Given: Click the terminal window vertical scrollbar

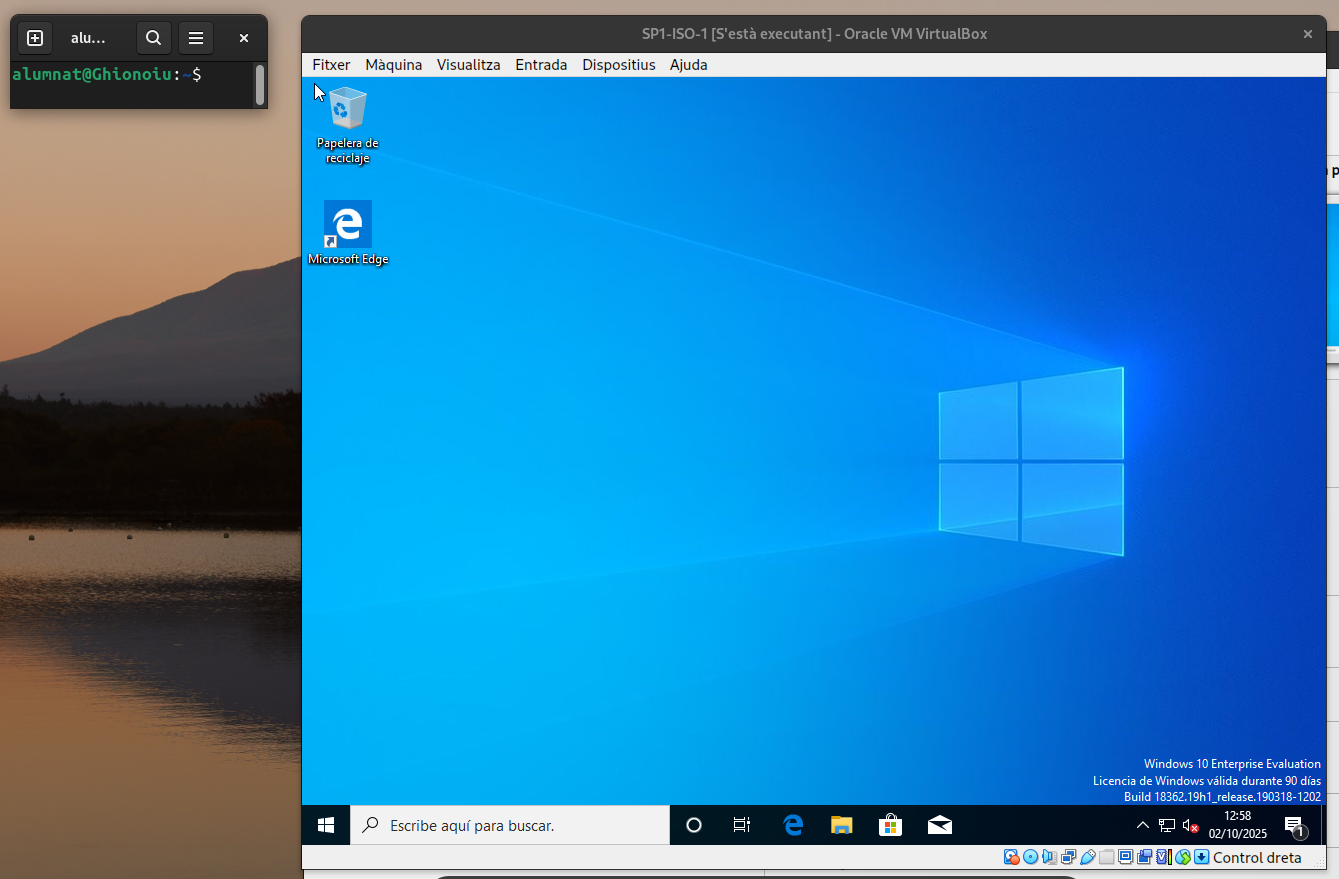Looking at the screenshot, I should 260,84.
